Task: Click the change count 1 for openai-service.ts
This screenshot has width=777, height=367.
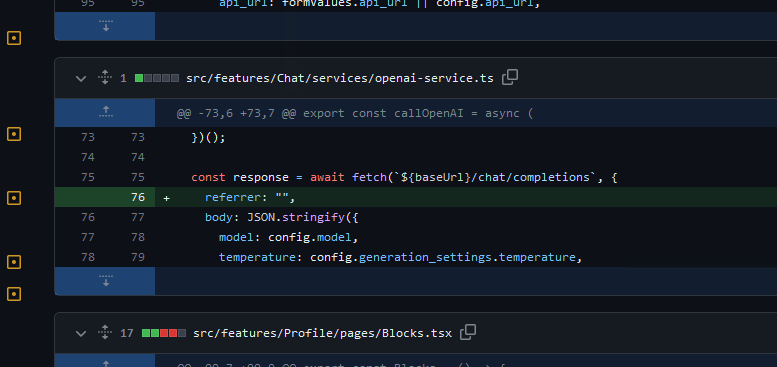Action: pyautogui.click(x=123, y=78)
